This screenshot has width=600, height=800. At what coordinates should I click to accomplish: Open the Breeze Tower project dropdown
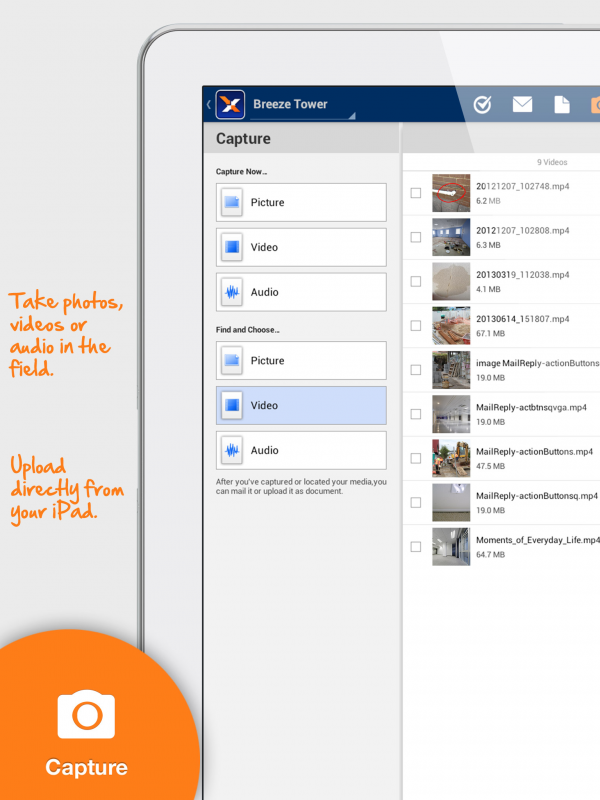(303, 105)
